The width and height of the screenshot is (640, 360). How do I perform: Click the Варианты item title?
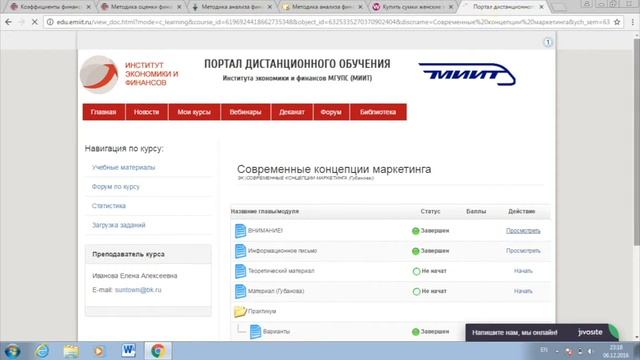pos(276,331)
